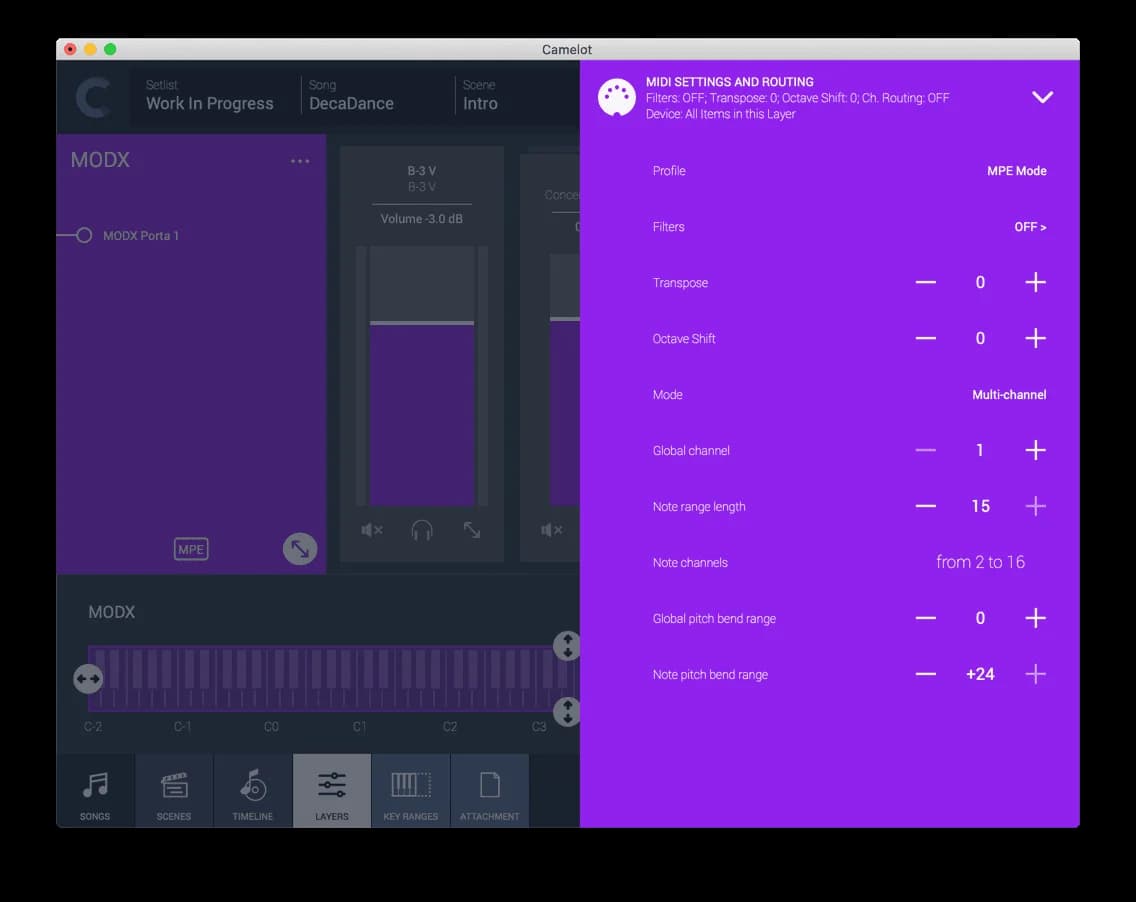Open the Key Ranges editor
Screen dimensions: 1136x902
[410, 790]
